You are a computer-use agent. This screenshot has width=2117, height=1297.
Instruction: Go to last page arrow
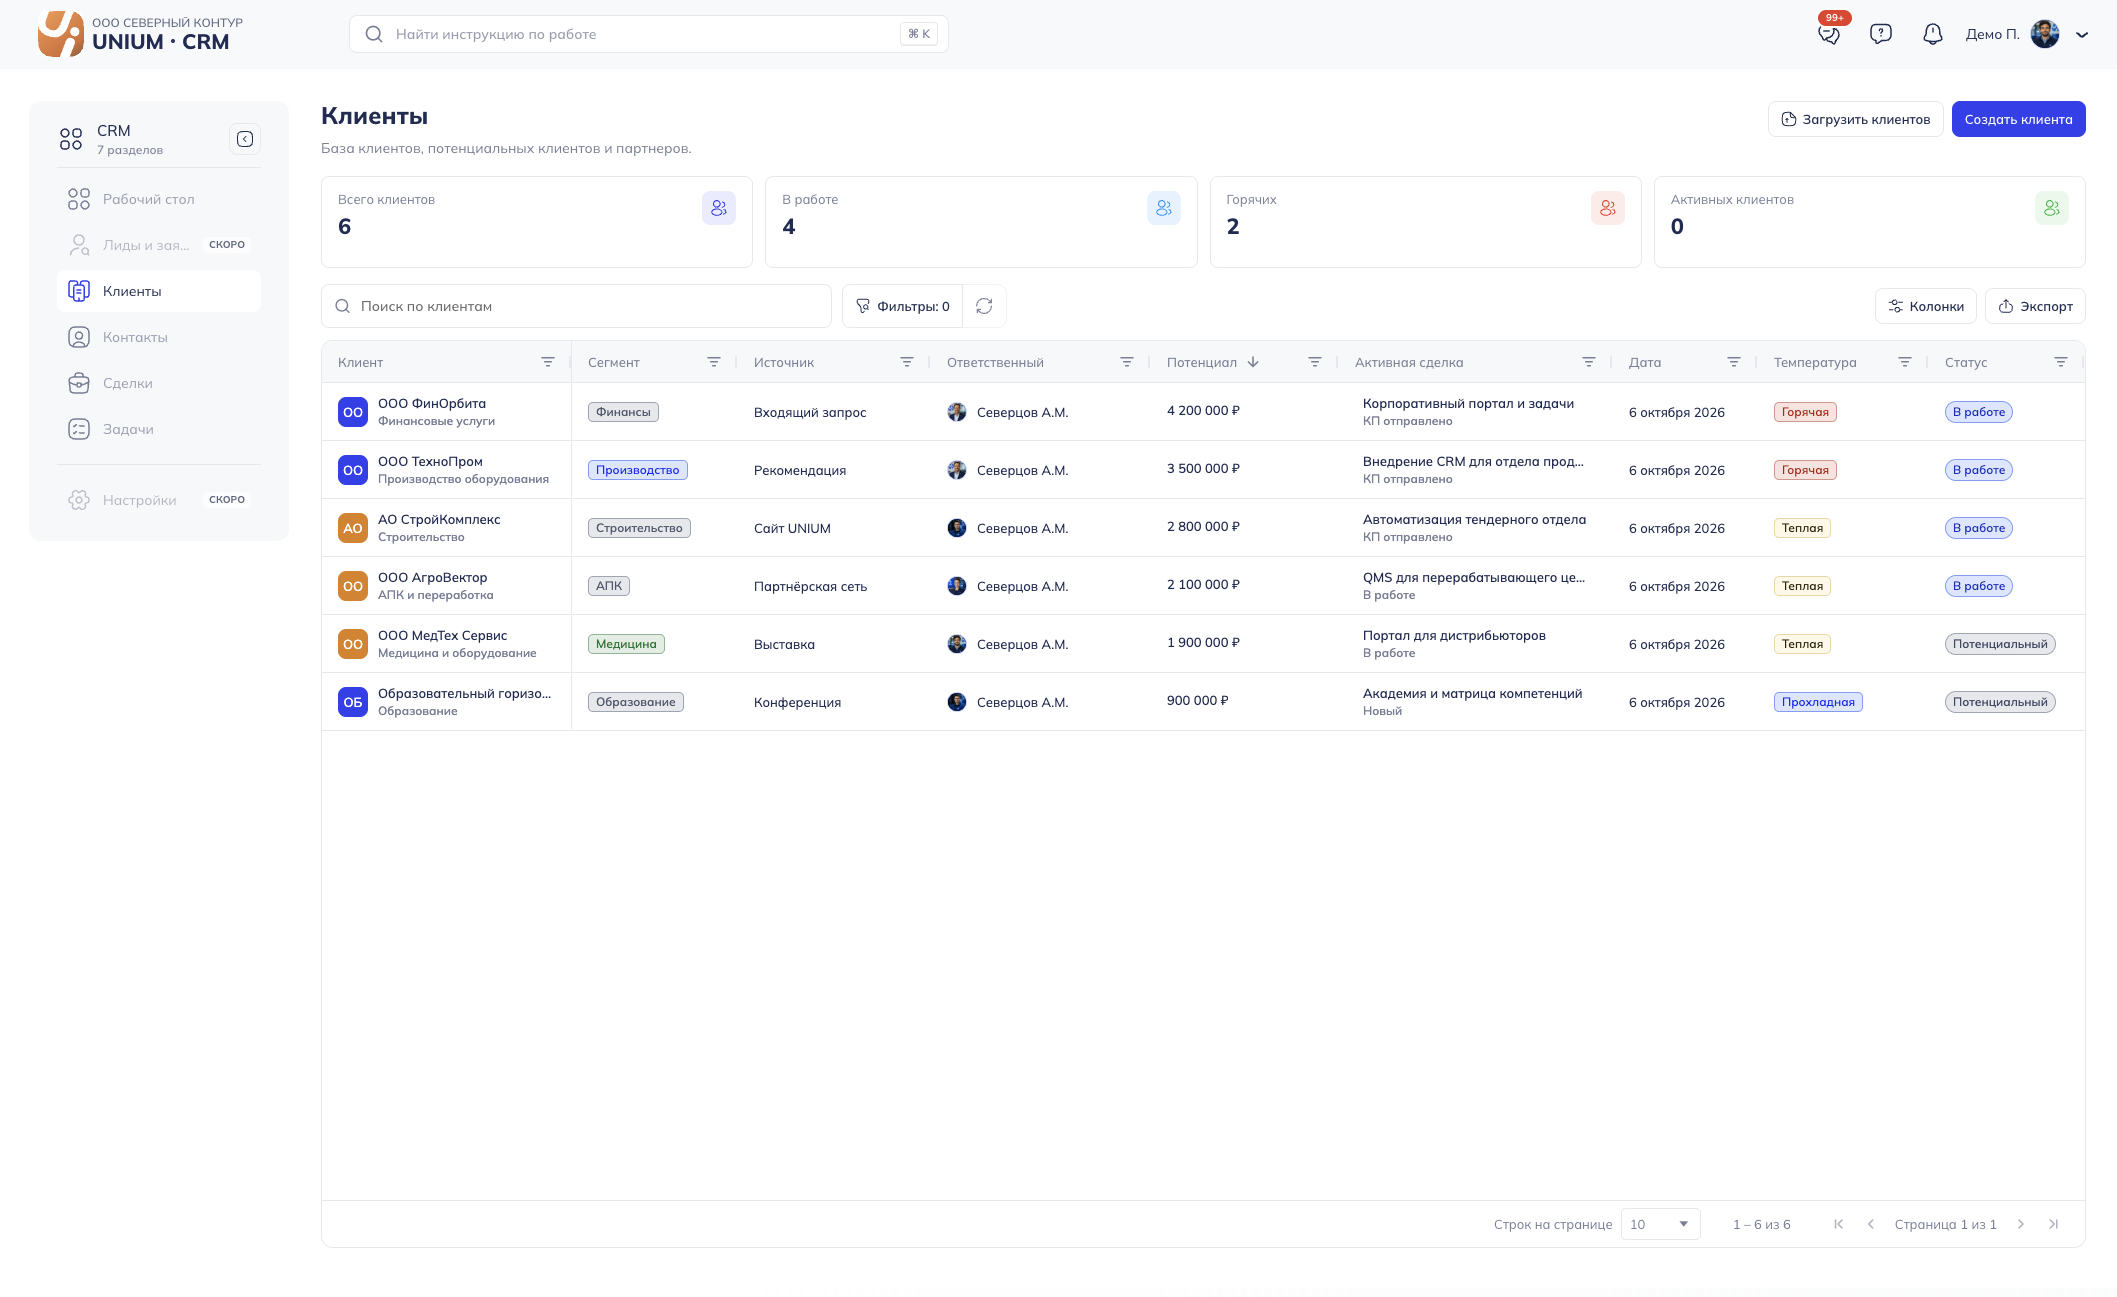[2053, 1224]
